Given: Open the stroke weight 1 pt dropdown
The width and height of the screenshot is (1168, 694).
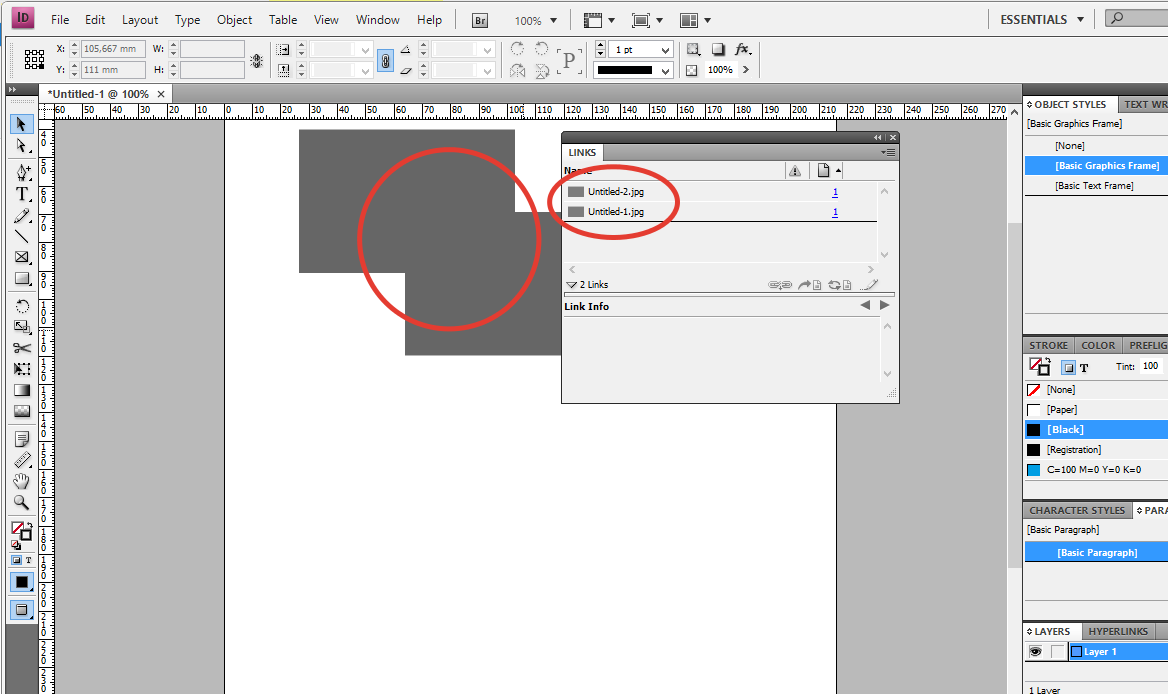Looking at the screenshot, I should point(665,50).
